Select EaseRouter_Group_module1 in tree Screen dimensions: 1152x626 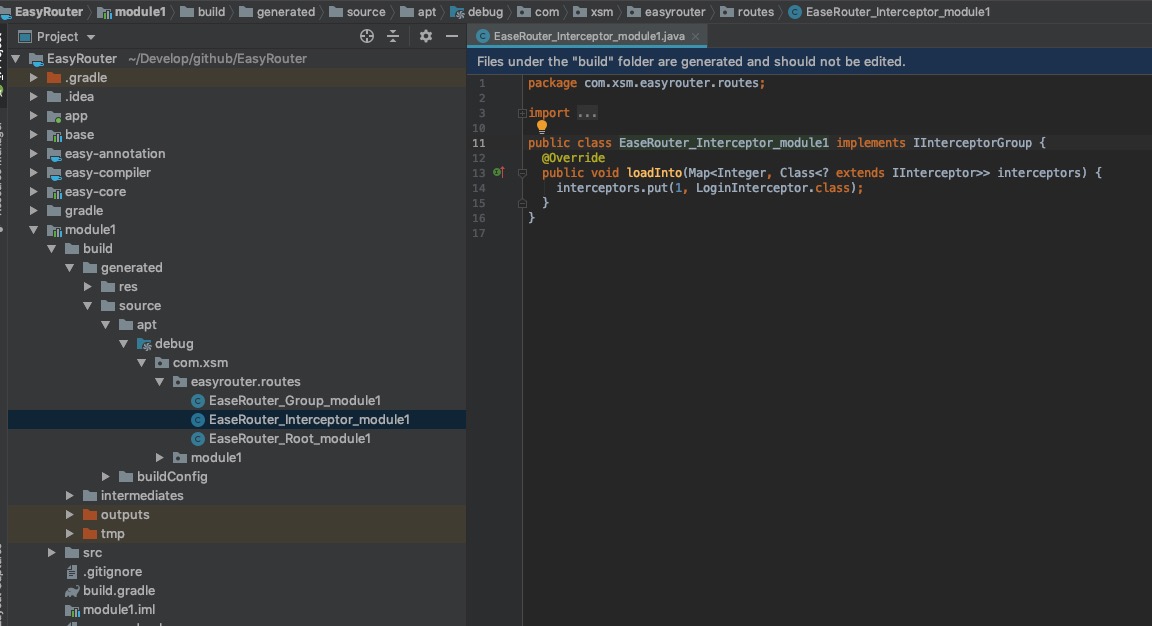click(x=295, y=400)
